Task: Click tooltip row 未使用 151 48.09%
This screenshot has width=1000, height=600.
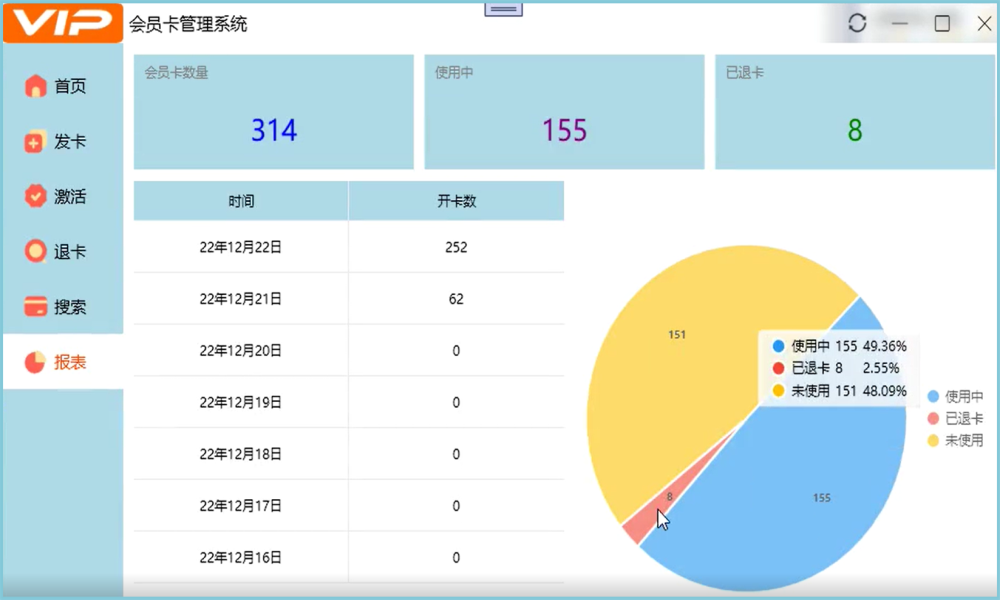Action: pyautogui.click(x=839, y=391)
